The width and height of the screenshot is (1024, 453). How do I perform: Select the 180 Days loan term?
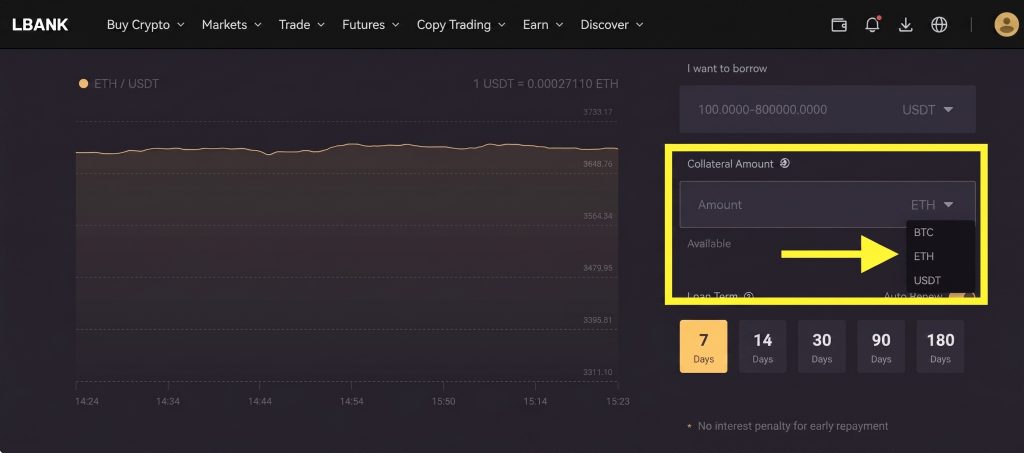pyautogui.click(x=940, y=346)
